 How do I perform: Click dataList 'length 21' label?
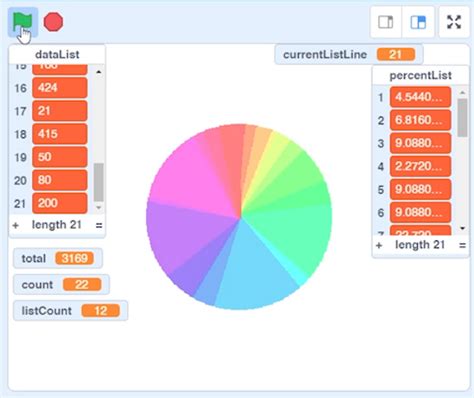[x=57, y=225]
